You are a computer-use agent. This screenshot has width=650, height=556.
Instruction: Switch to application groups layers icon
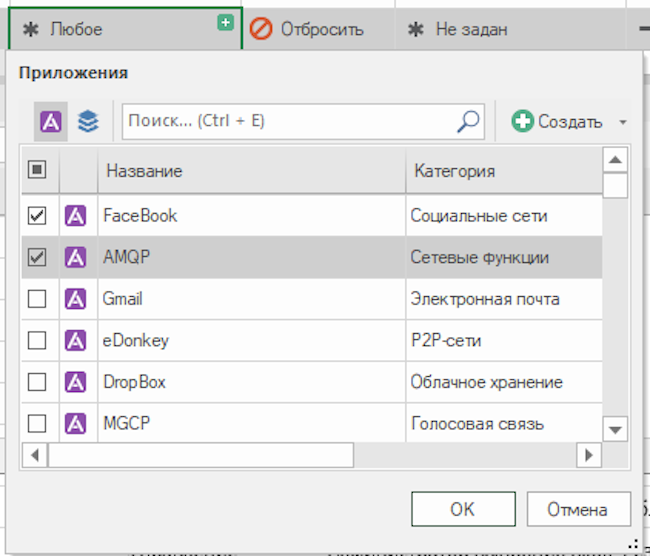coord(89,122)
